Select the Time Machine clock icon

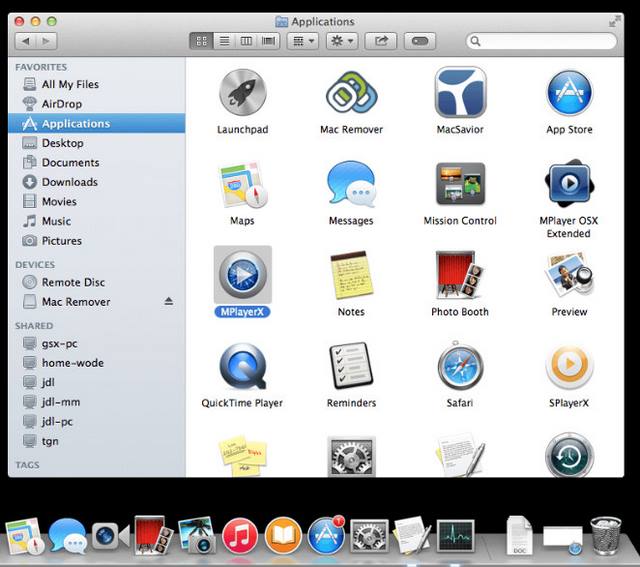(569, 455)
